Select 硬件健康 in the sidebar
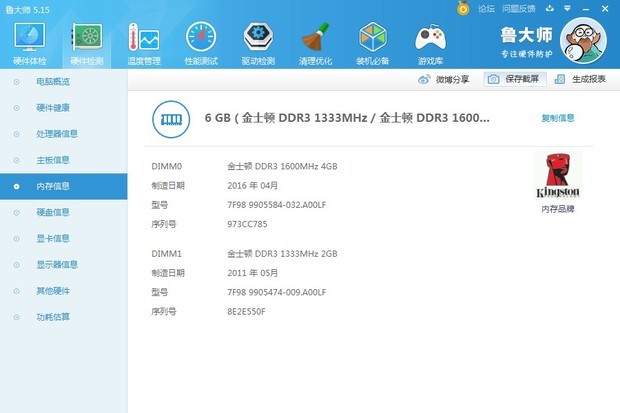Screen dimensions: 620x413 pos(64,108)
